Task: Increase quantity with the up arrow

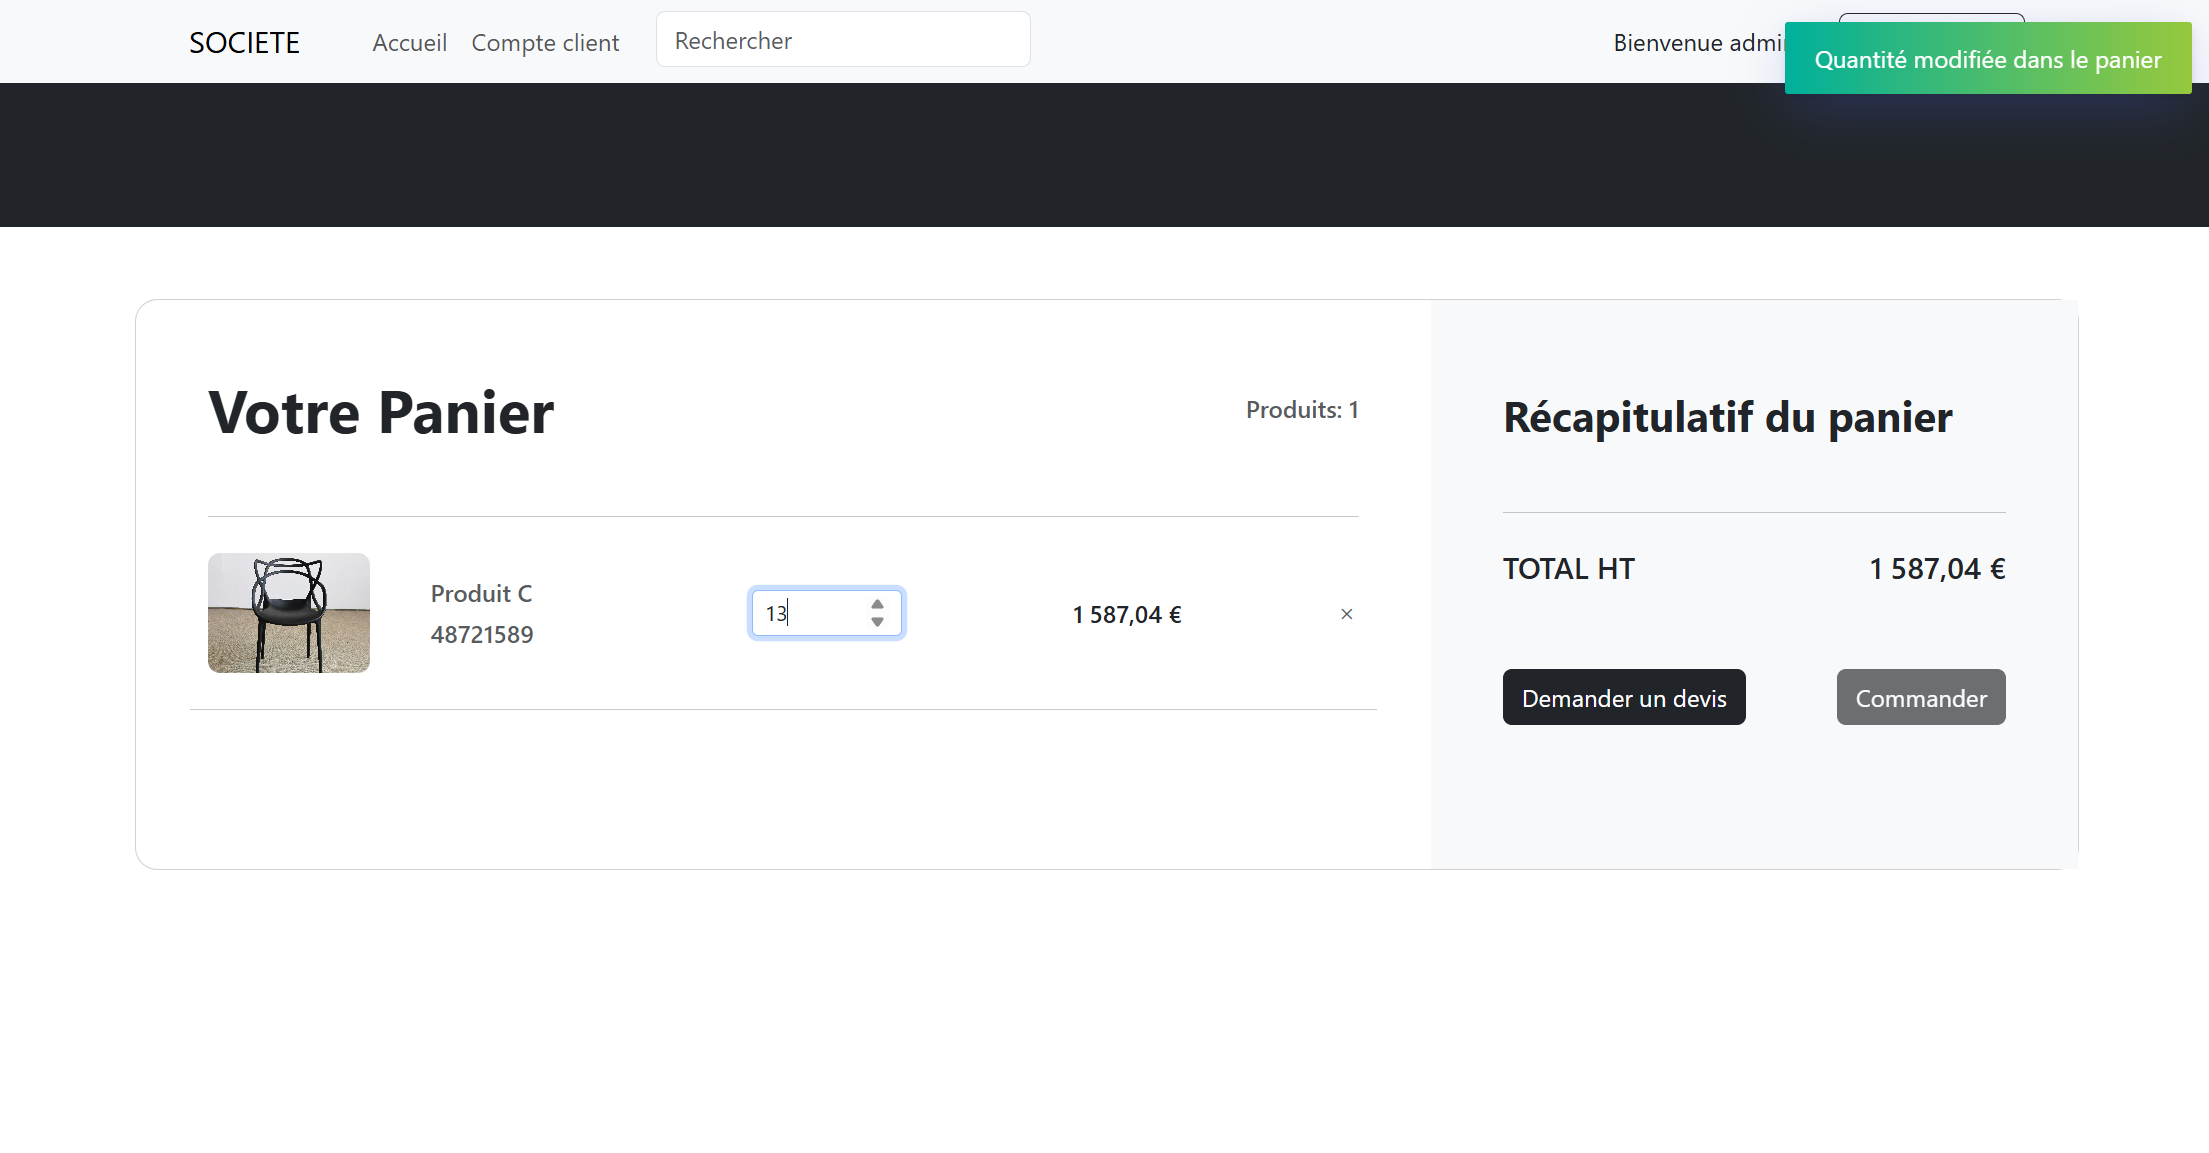Action: 877,604
